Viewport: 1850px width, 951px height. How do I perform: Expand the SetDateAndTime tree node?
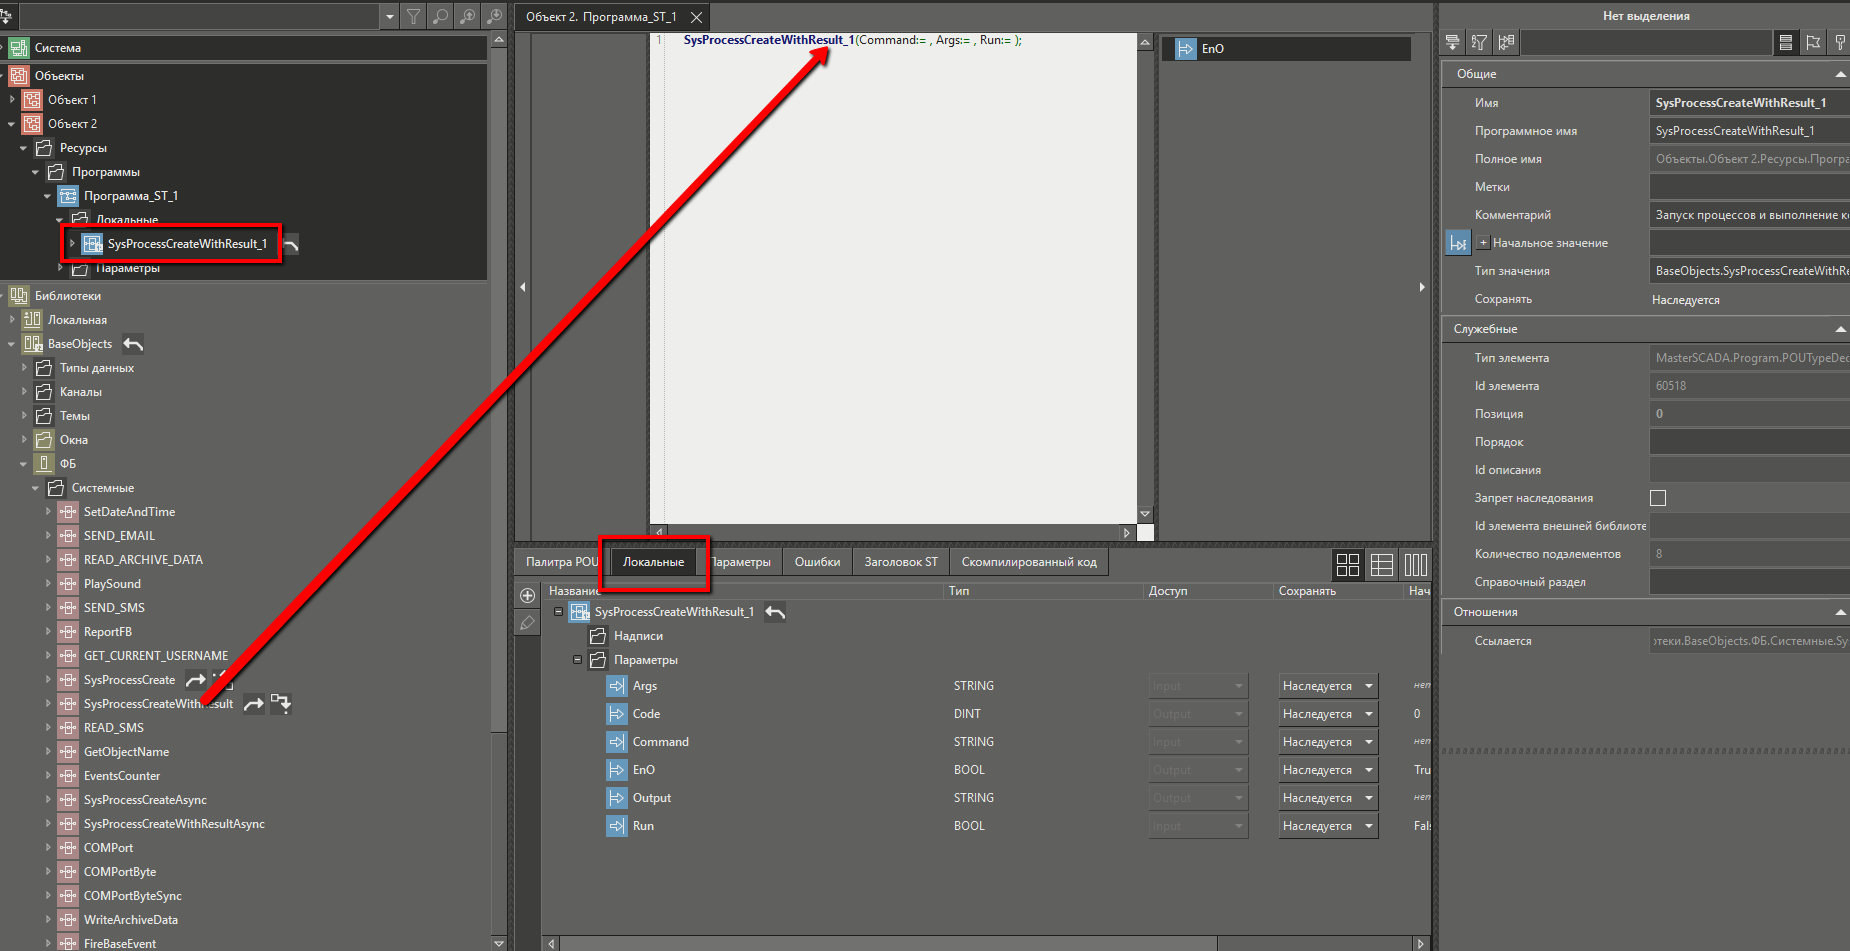48,512
